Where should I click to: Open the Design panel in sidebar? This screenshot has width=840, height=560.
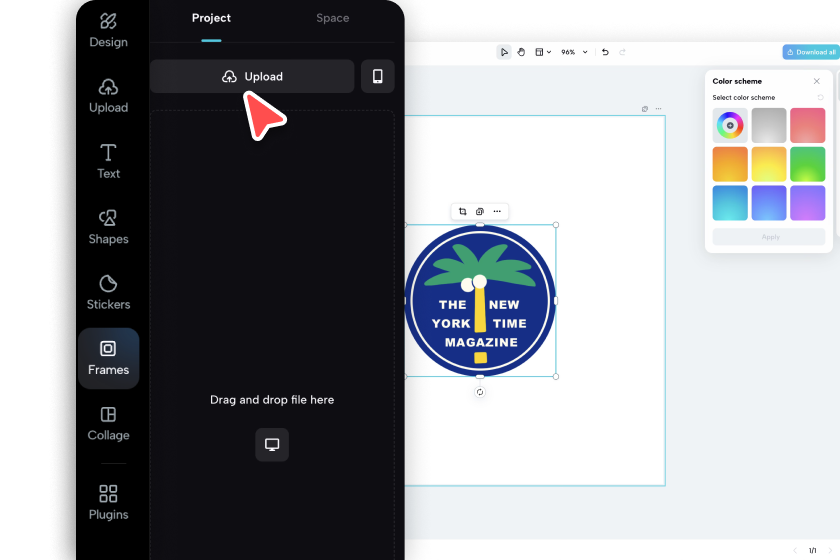[108, 31]
